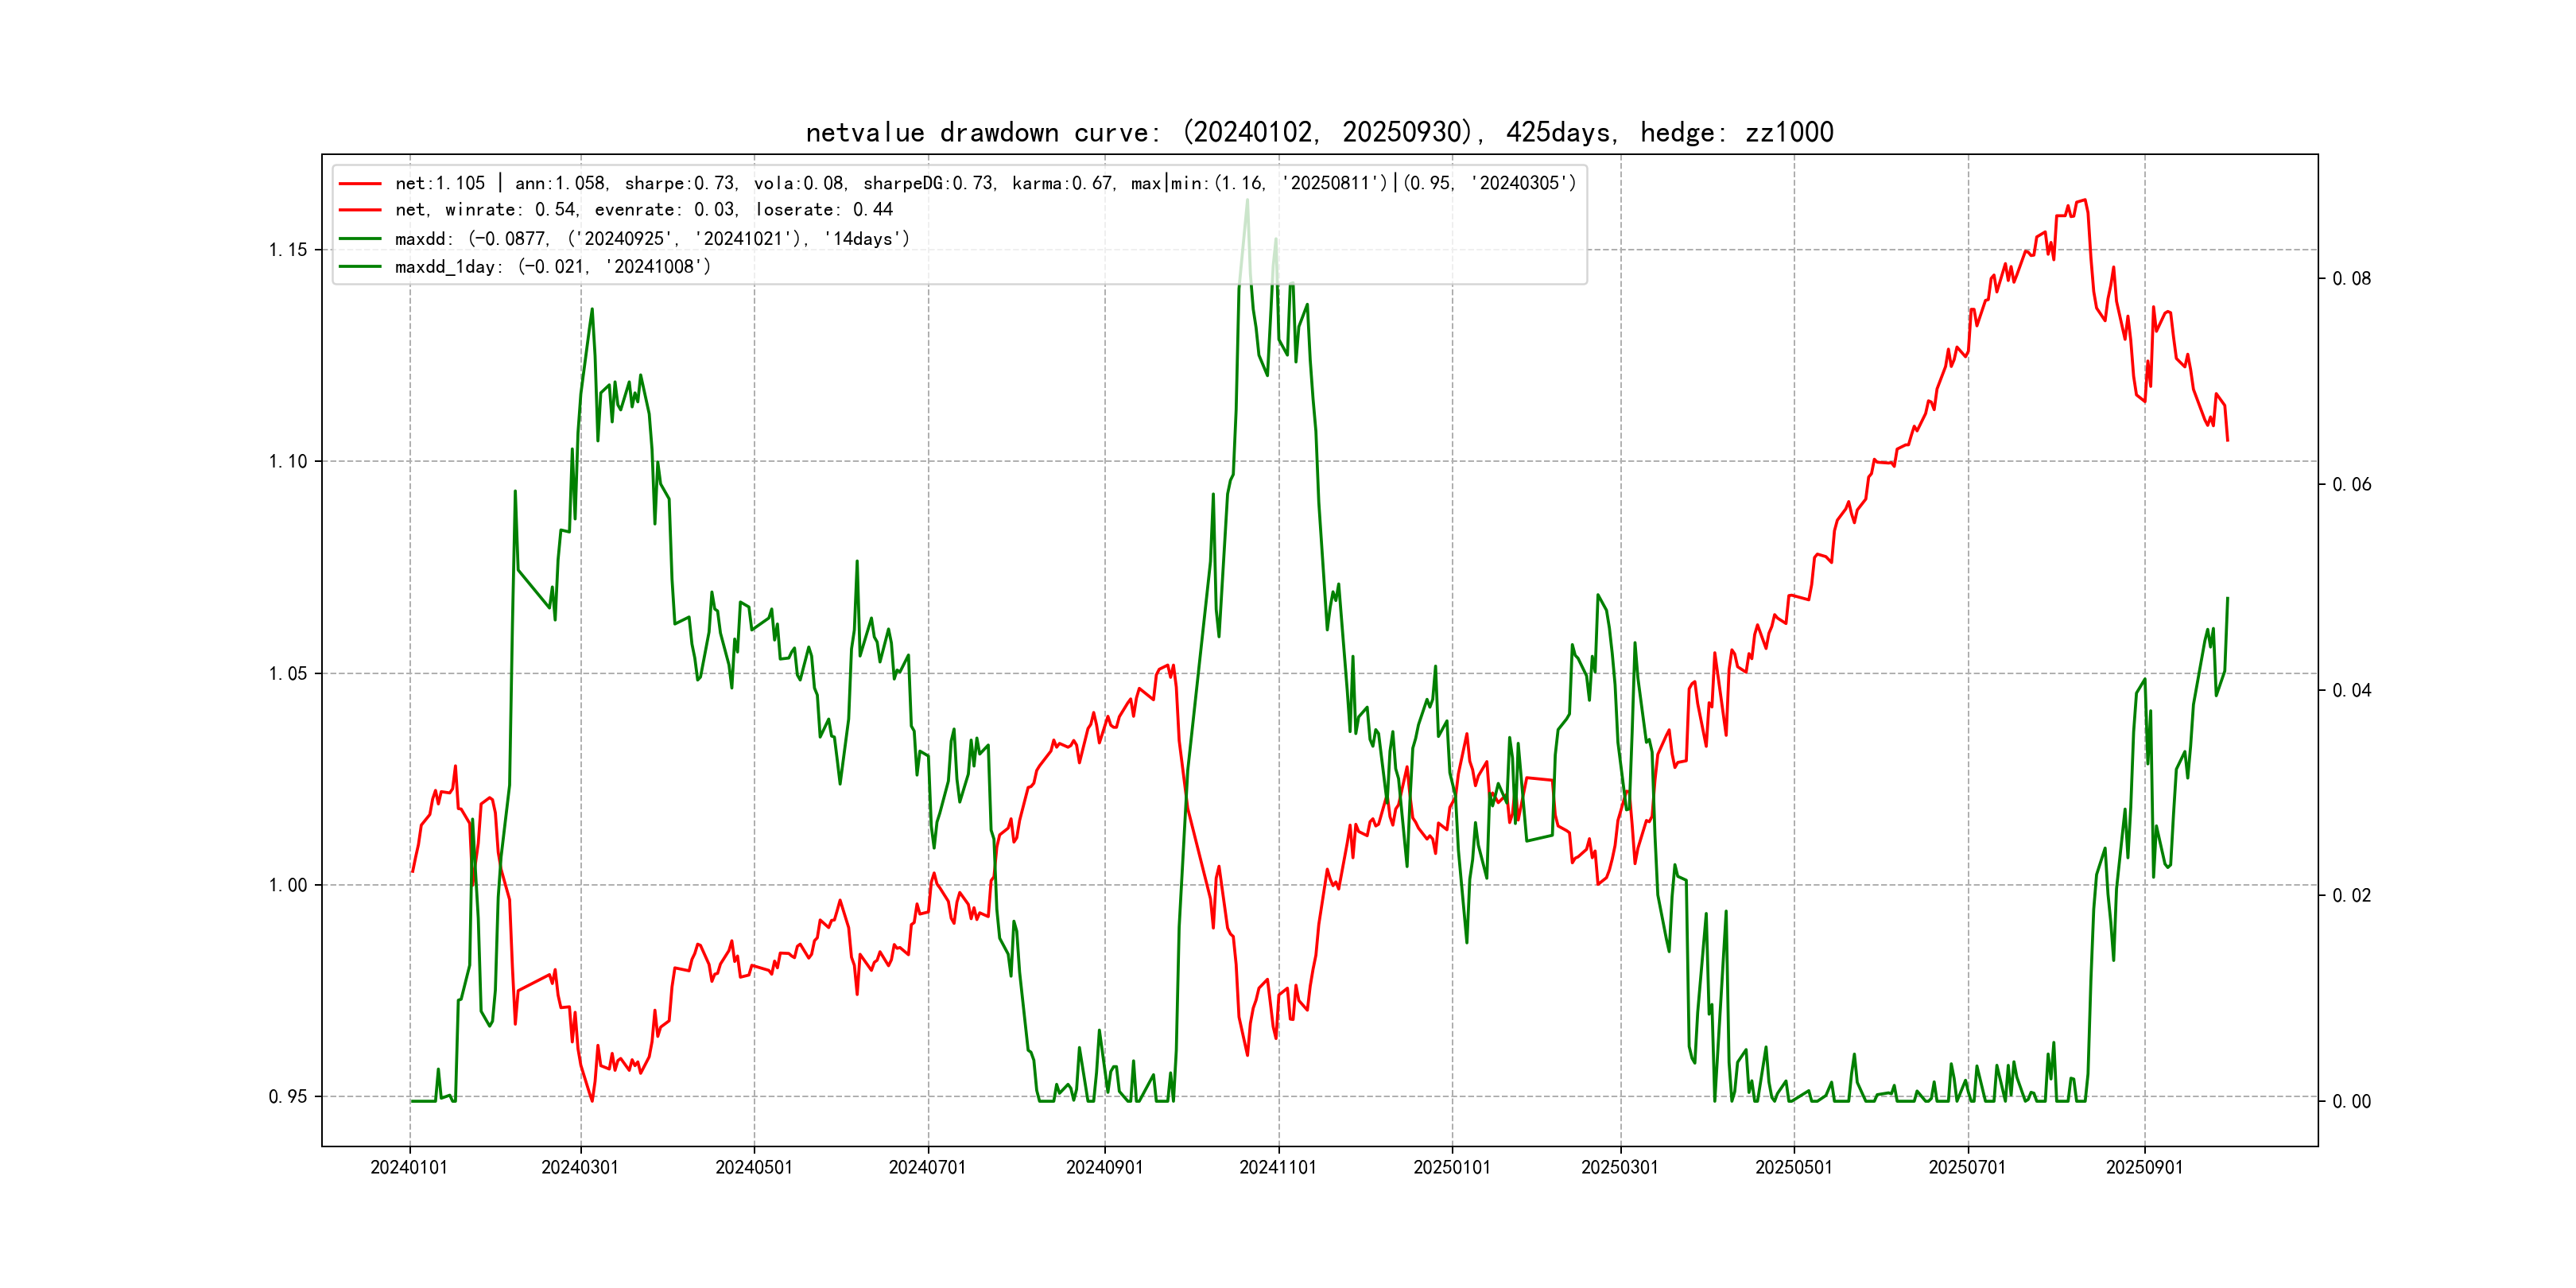2576x1288 pixels.
Task: Click the 20240101 x-axis tick label
Action: (409, 1168)
